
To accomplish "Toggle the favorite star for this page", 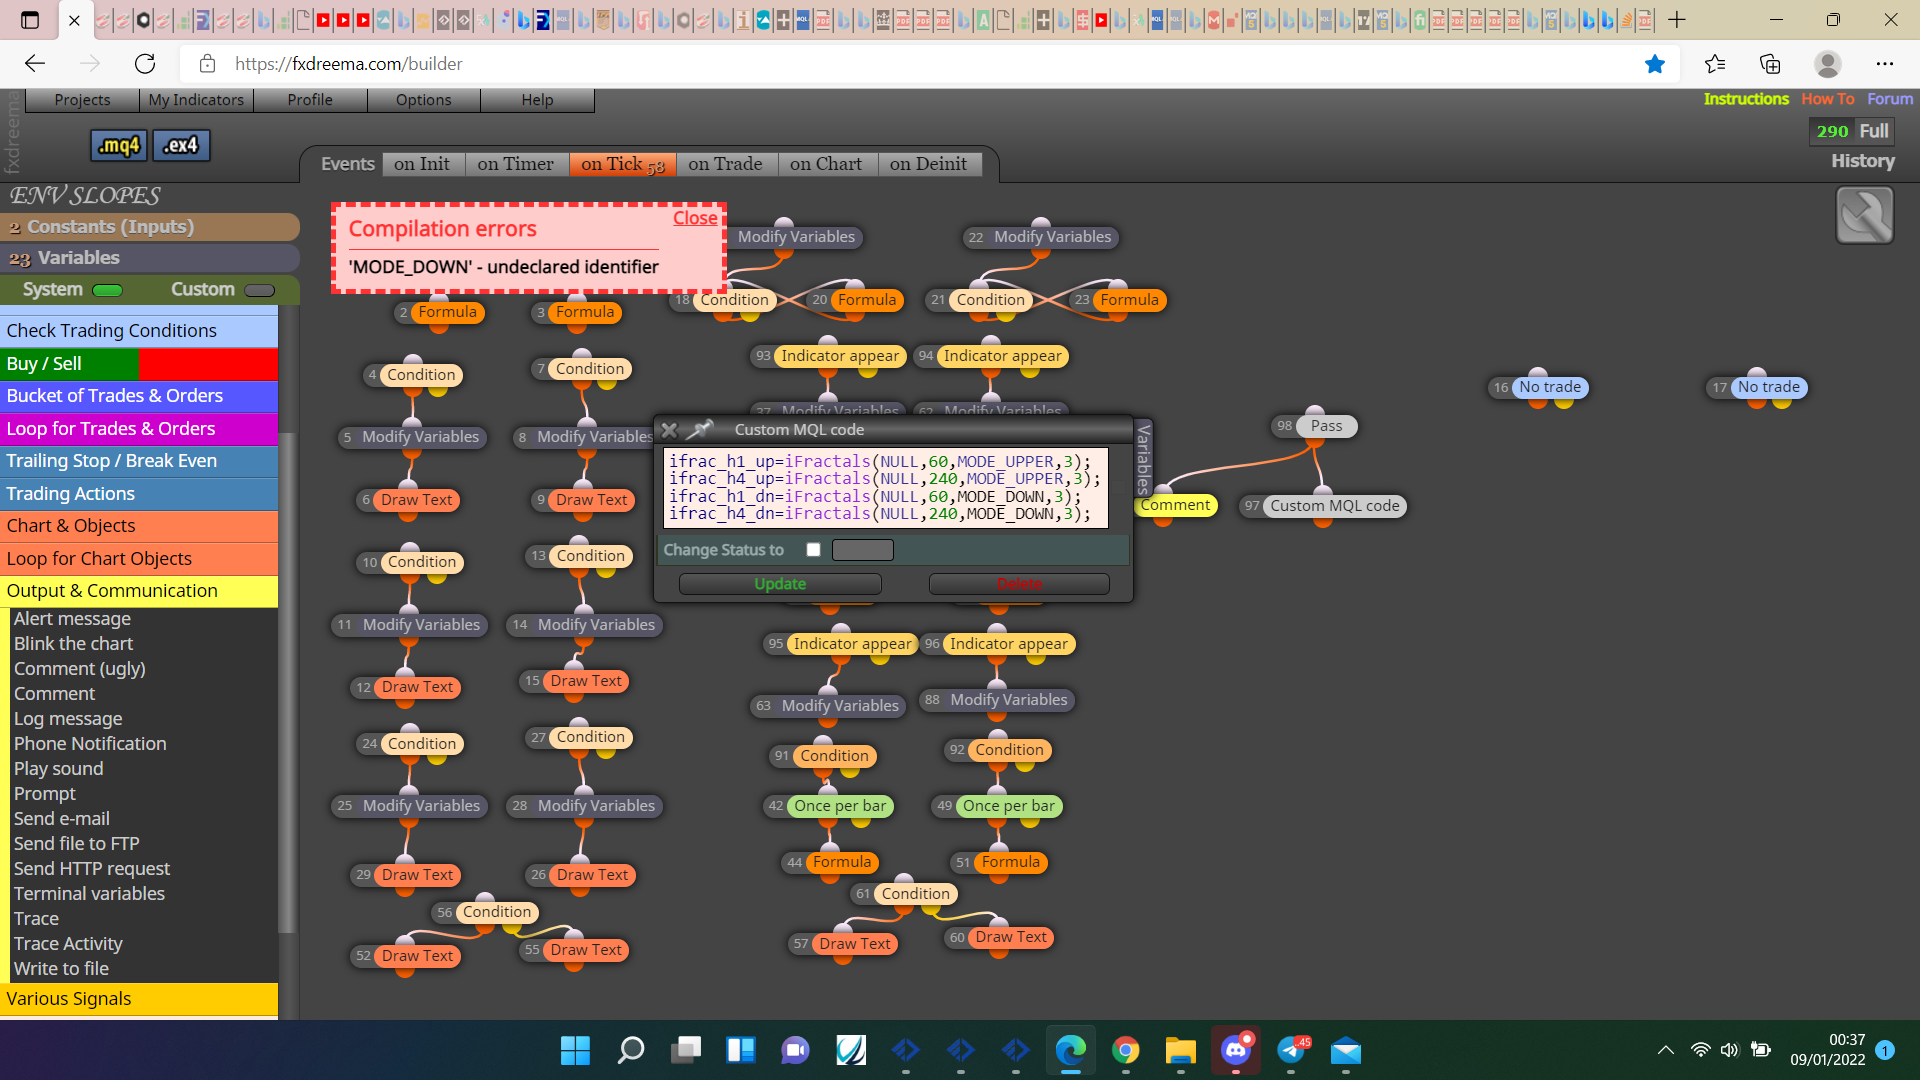I will click(x=1655, y=64).
